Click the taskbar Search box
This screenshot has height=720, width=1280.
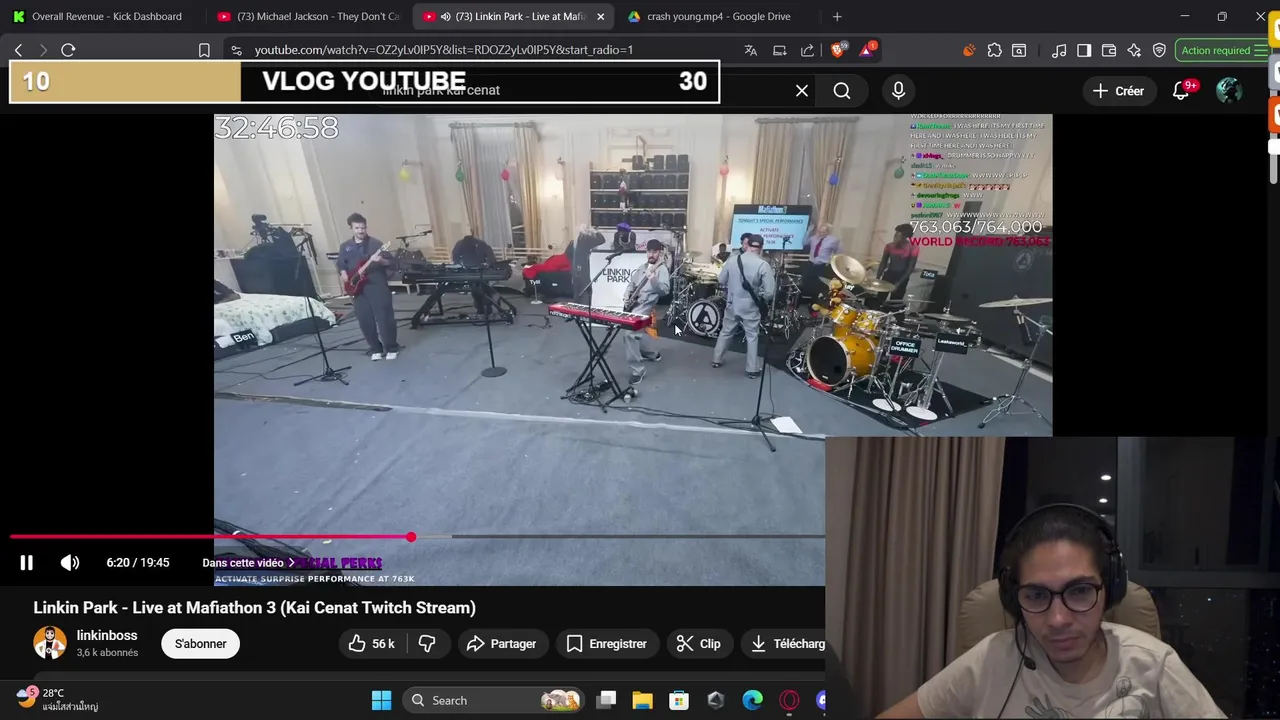point(495,700)
